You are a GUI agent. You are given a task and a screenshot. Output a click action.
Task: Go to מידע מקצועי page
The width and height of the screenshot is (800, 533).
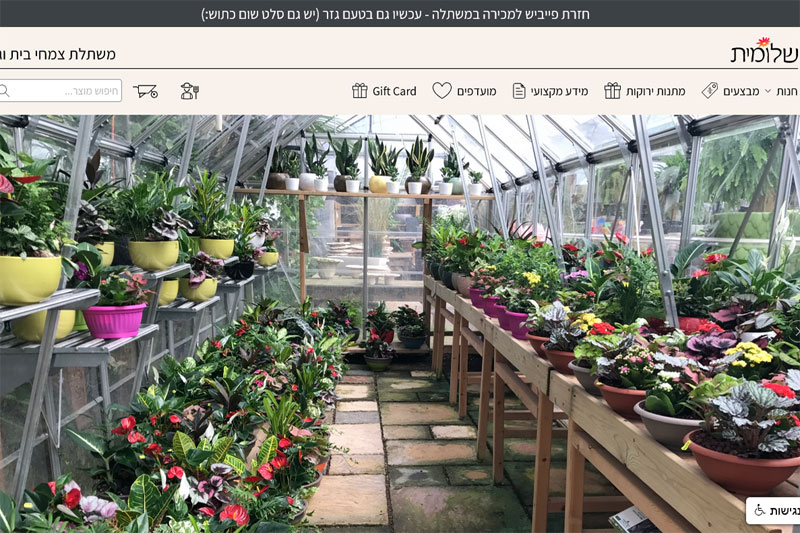[x=560, y=91]
